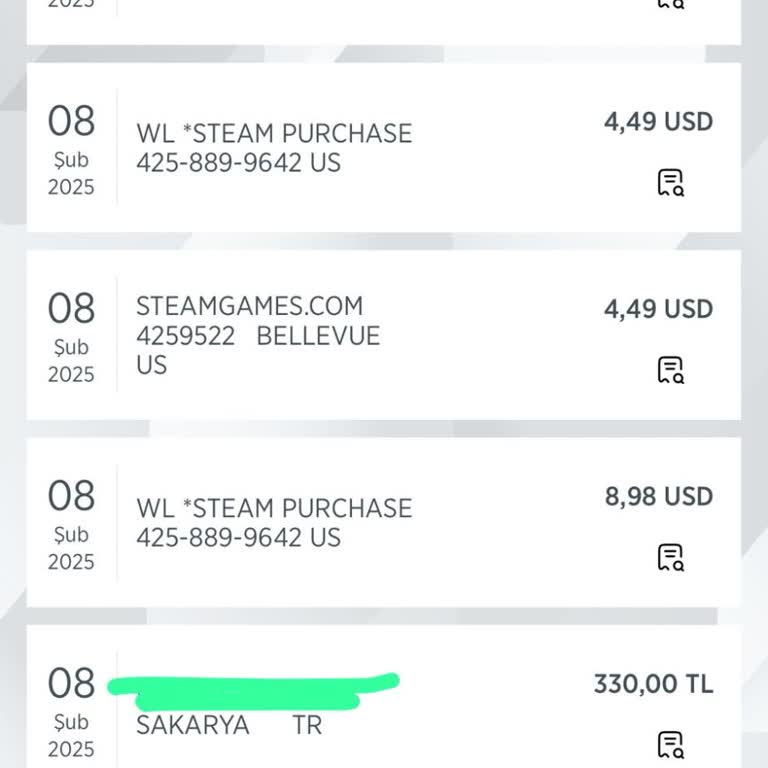
Task: Open WL *STEAM PURCHASE entry costing 8,98 USD
Action: coord(274,508)
